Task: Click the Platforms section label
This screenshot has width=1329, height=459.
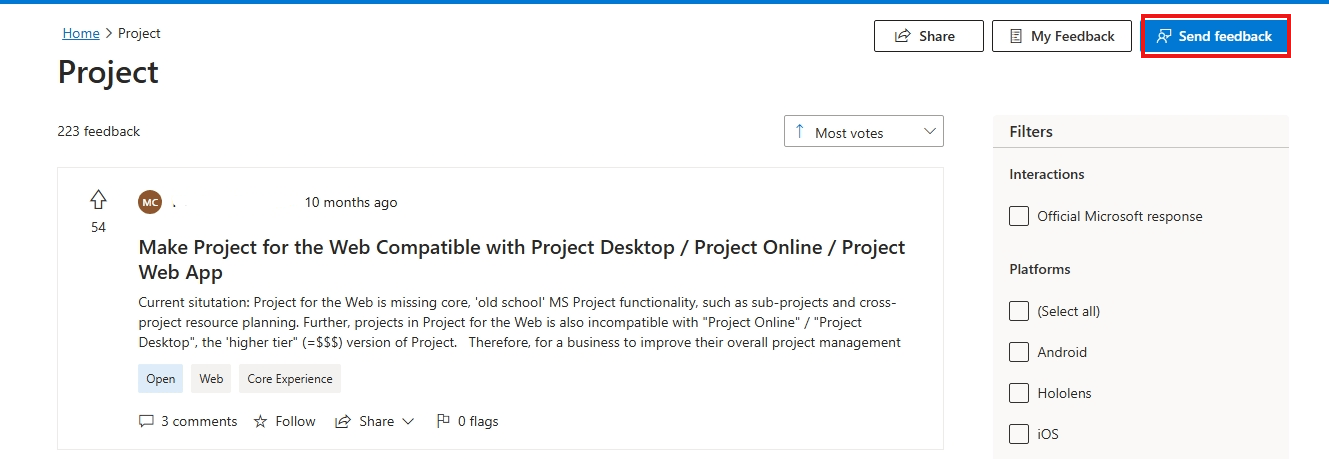Action: (1040, 269)
